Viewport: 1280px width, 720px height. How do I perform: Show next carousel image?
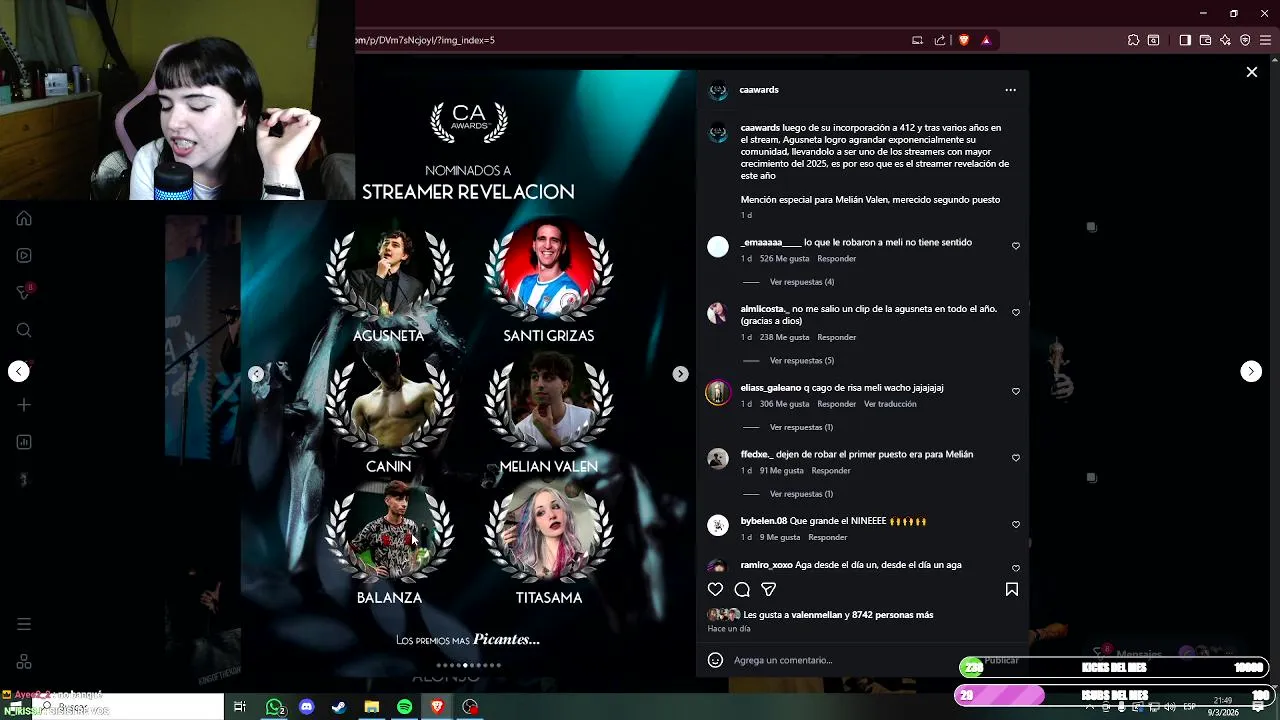point(680,374)
